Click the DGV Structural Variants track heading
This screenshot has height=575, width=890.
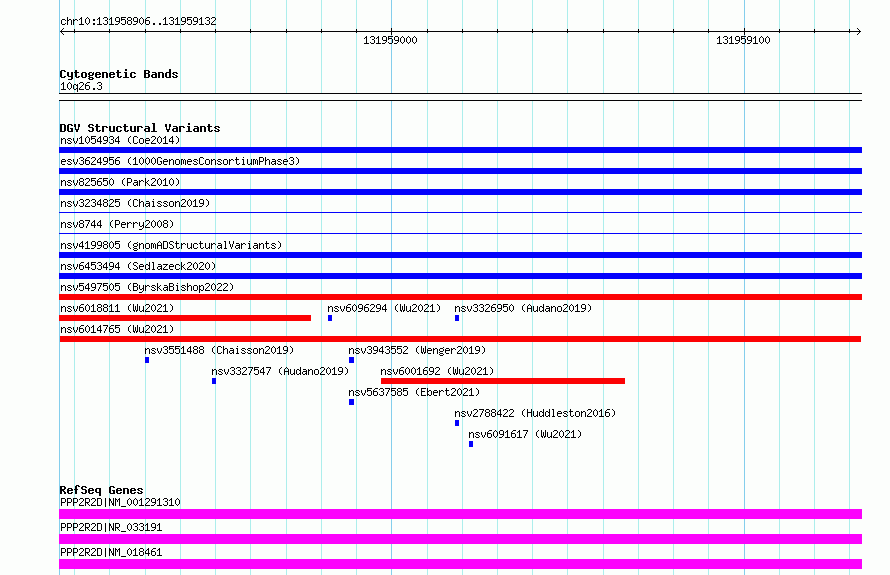coord(140,128)
